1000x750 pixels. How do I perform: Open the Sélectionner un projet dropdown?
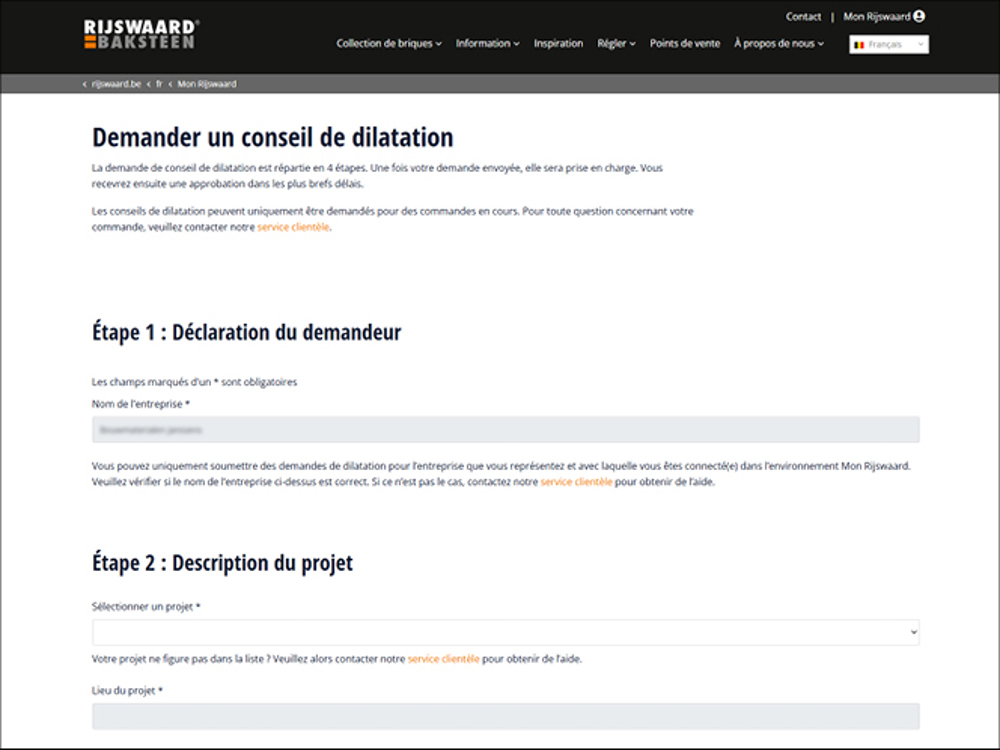pyautogui.click(x=505, y=632)
